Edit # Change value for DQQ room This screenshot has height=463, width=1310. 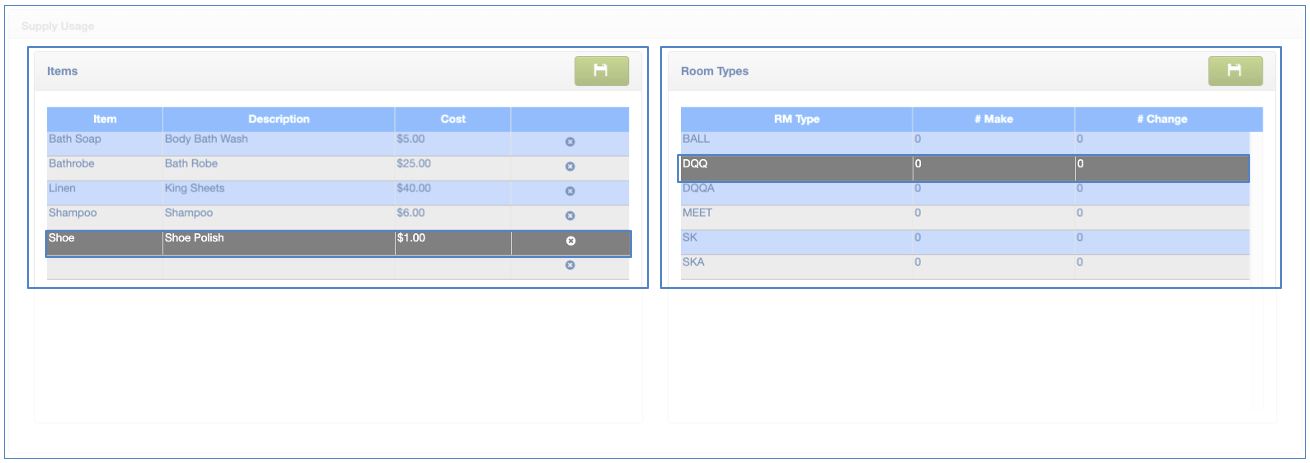pyautogui.click(x=1160, y=166)
